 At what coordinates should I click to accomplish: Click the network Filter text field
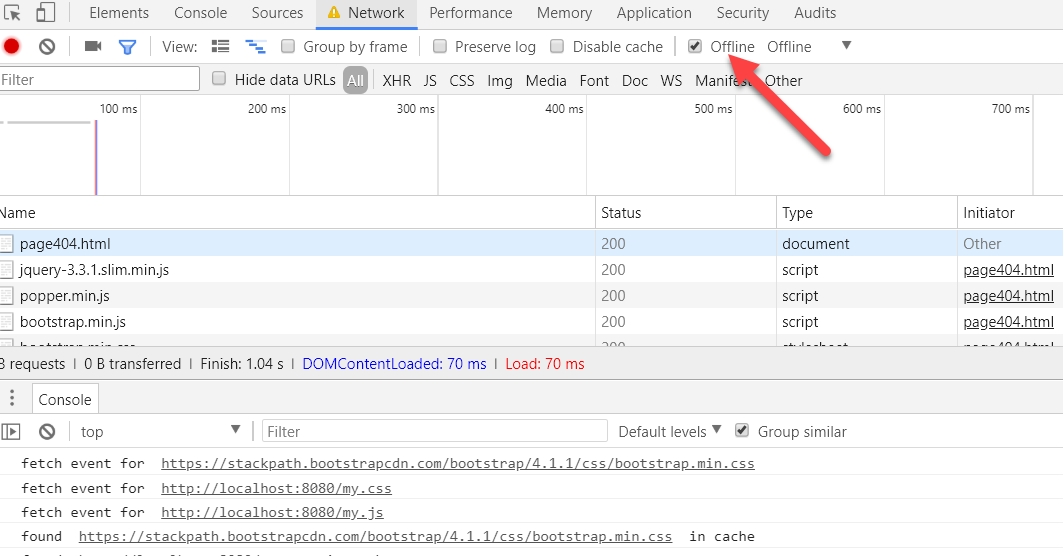[98, 80]
